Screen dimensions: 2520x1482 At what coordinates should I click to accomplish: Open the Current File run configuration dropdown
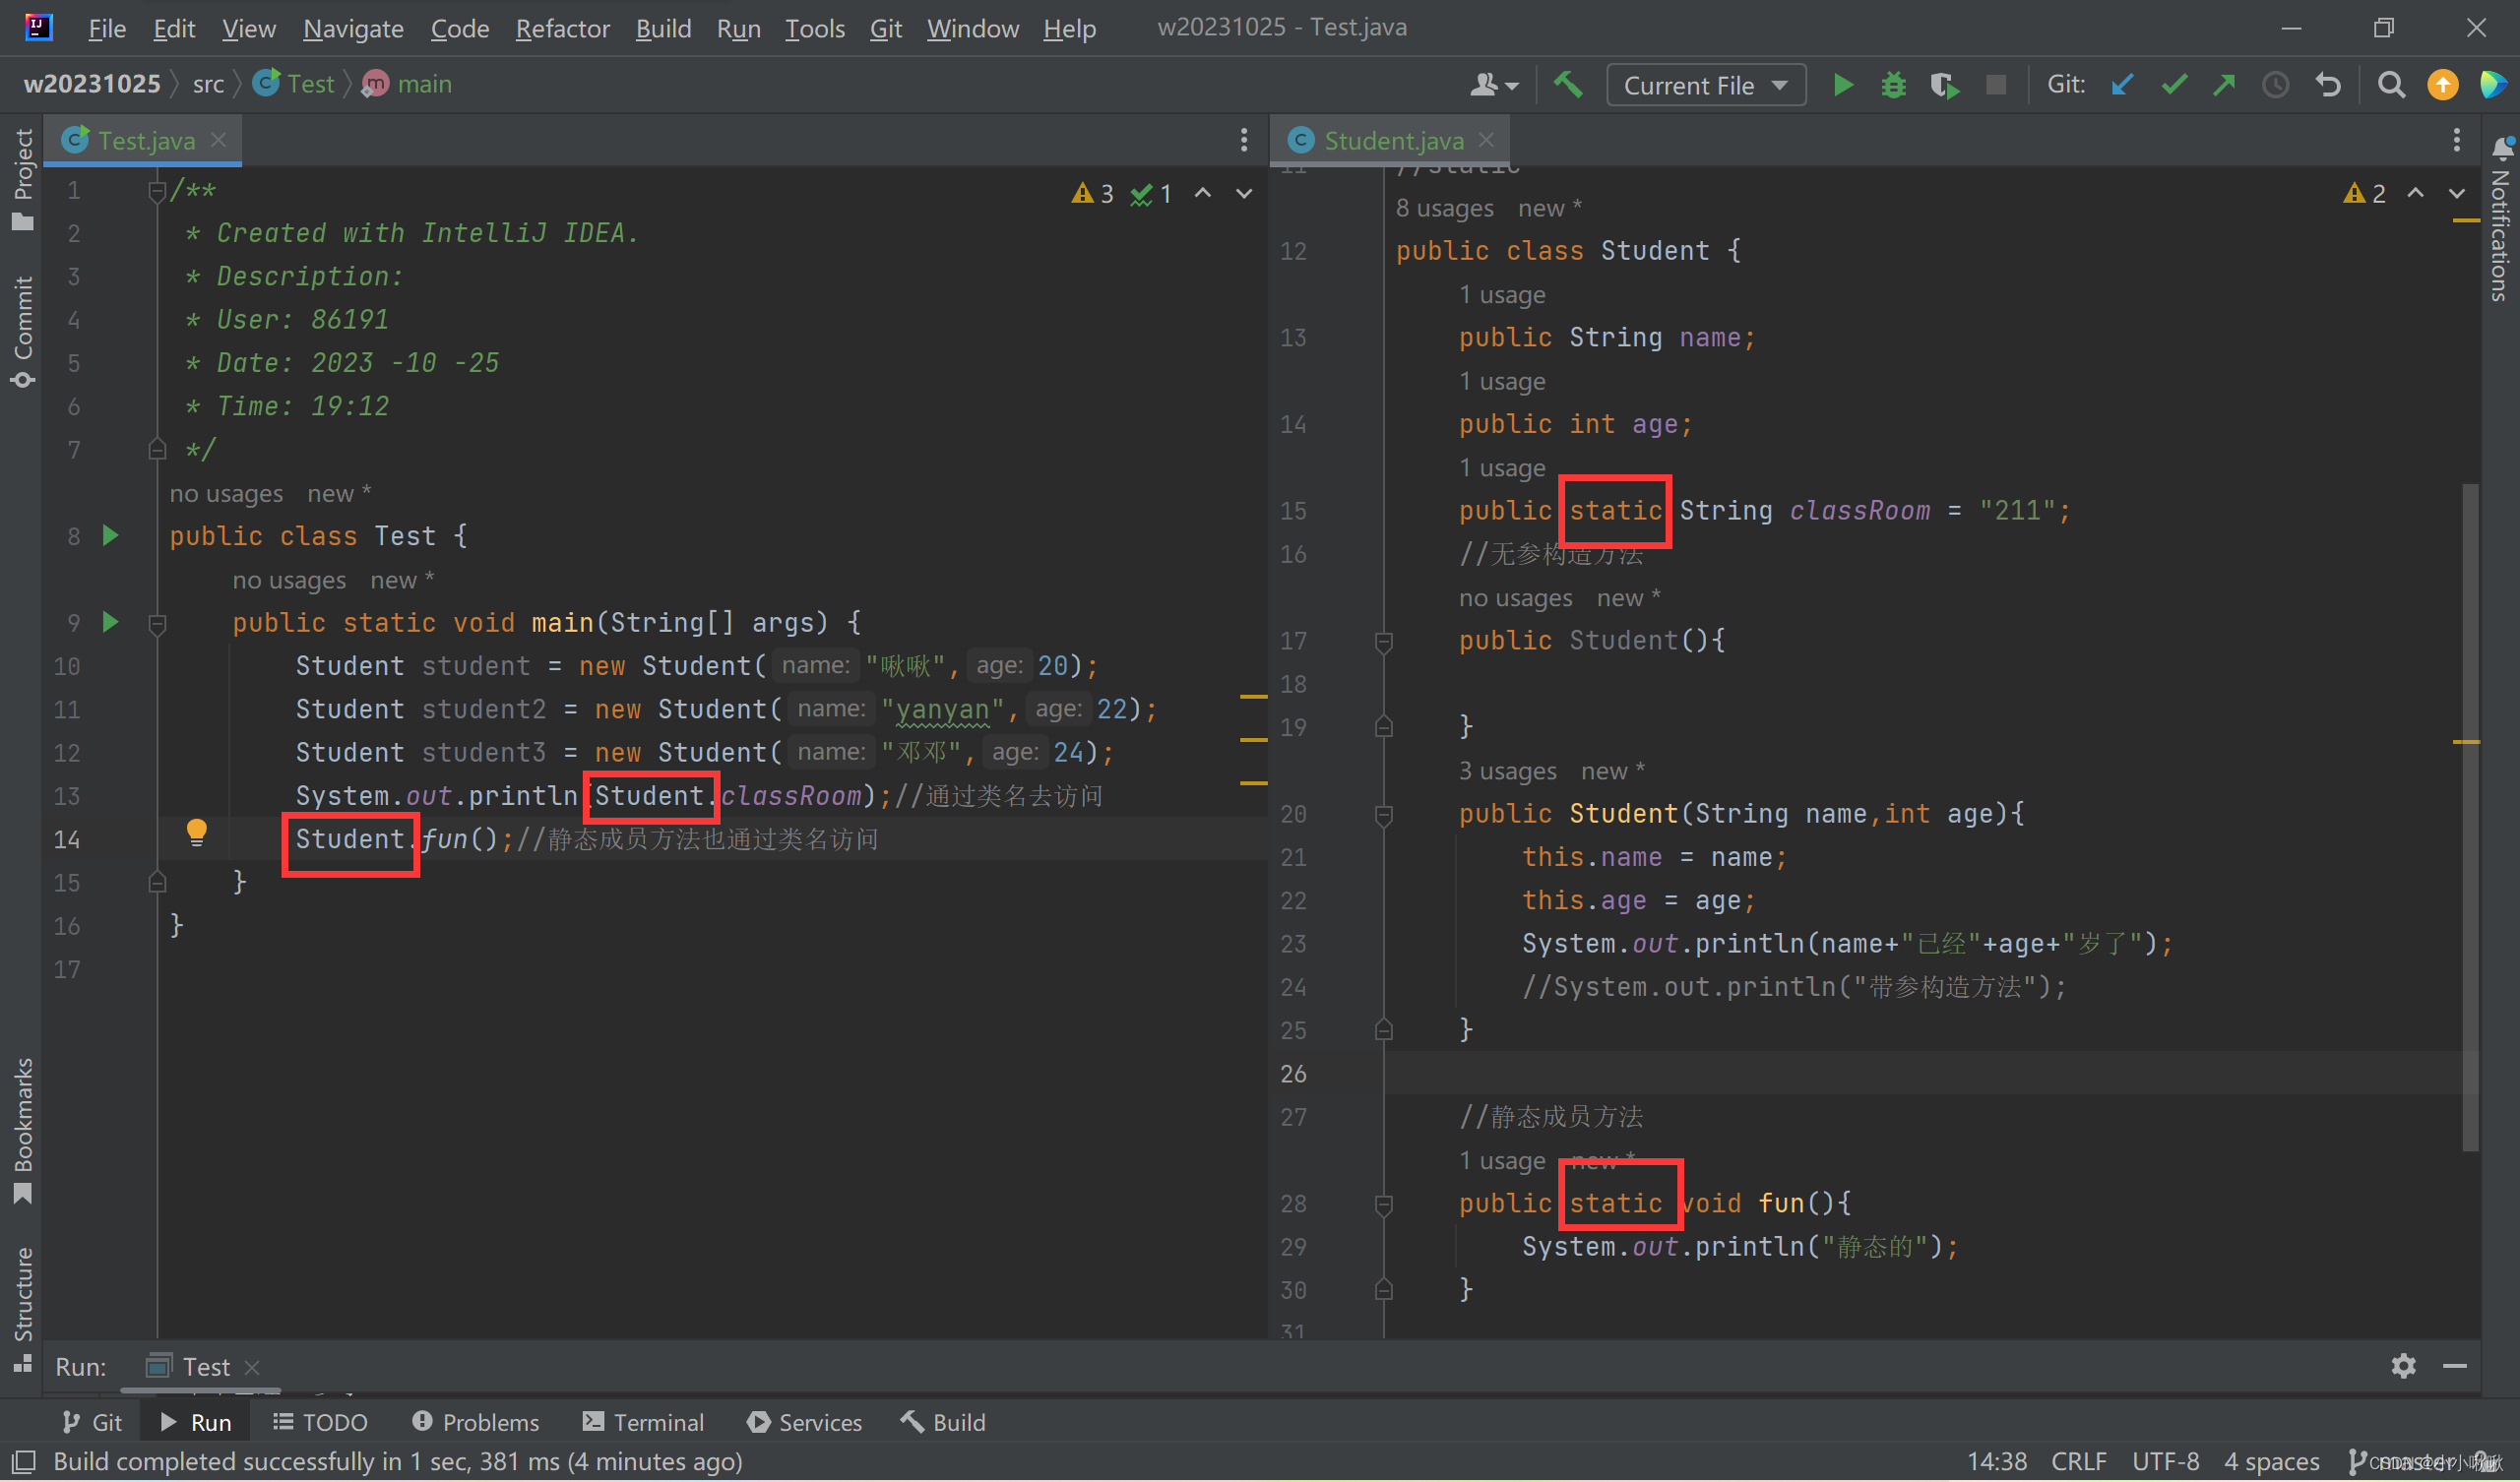point(1705,85)
